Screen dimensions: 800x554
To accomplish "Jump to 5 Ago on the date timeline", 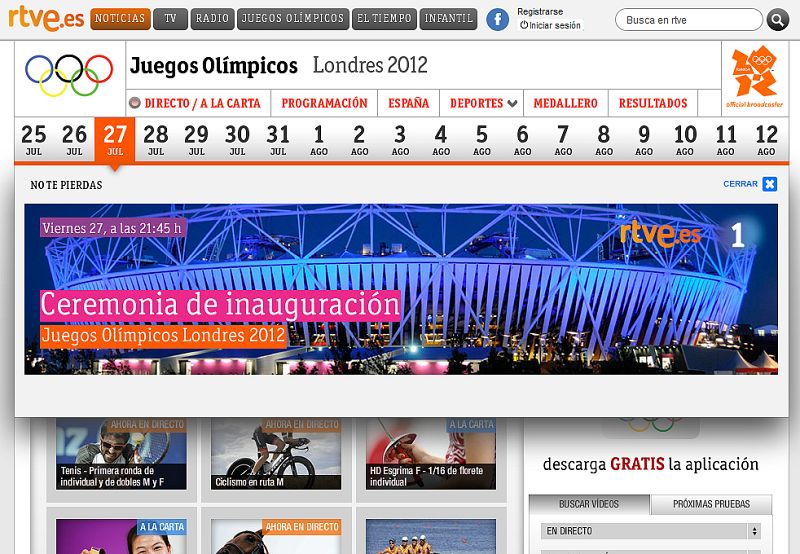I will pos(481,139).
